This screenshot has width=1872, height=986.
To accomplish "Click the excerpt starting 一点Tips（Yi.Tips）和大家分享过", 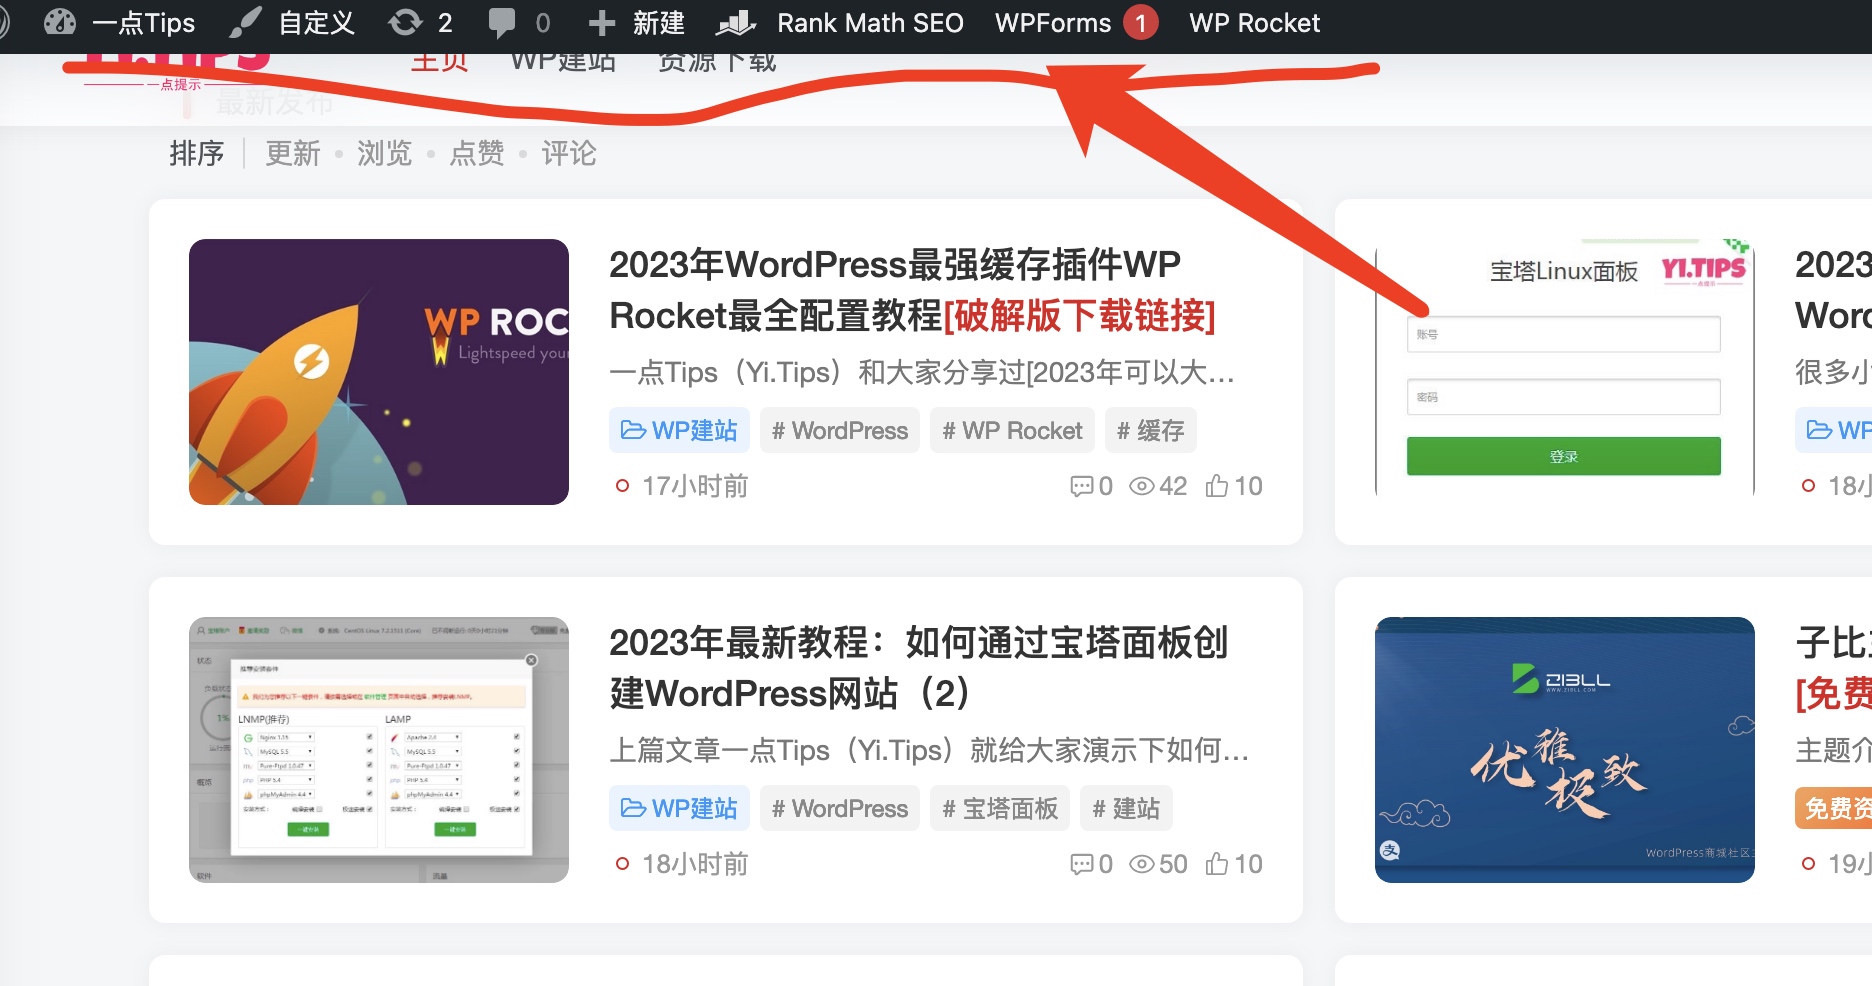I will click(922, 373).
